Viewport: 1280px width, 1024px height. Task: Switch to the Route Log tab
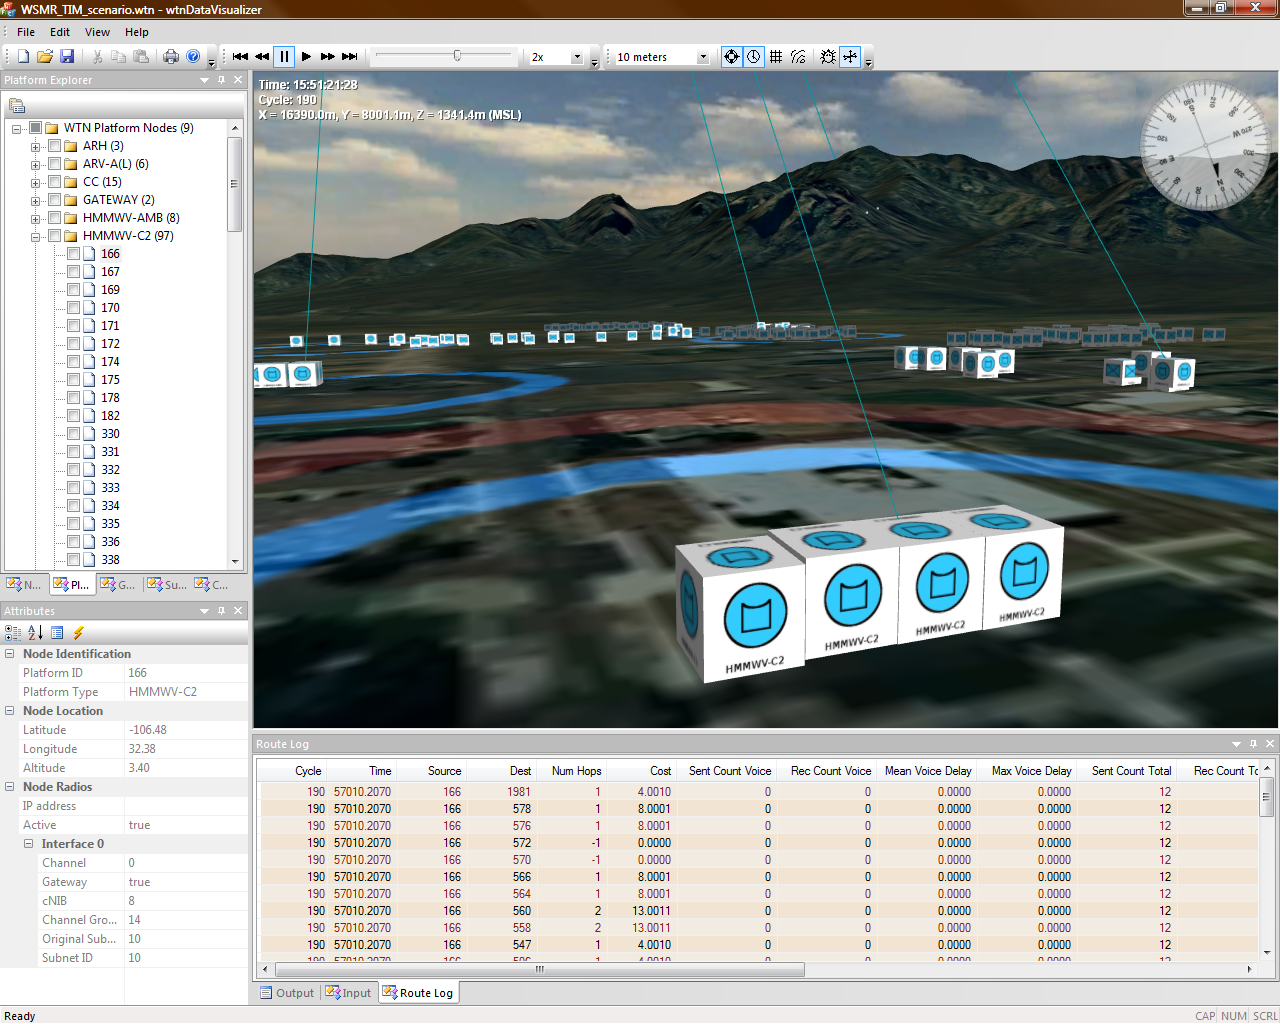[418, 992]
